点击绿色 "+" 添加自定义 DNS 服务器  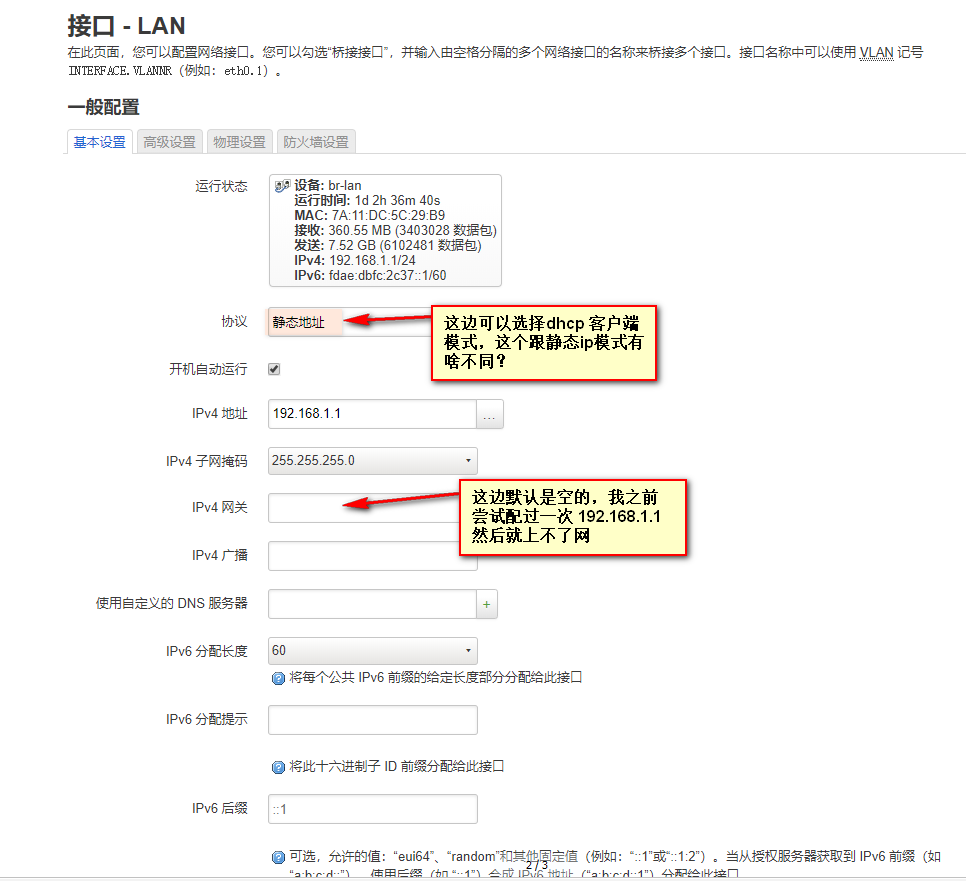[486, 604]
